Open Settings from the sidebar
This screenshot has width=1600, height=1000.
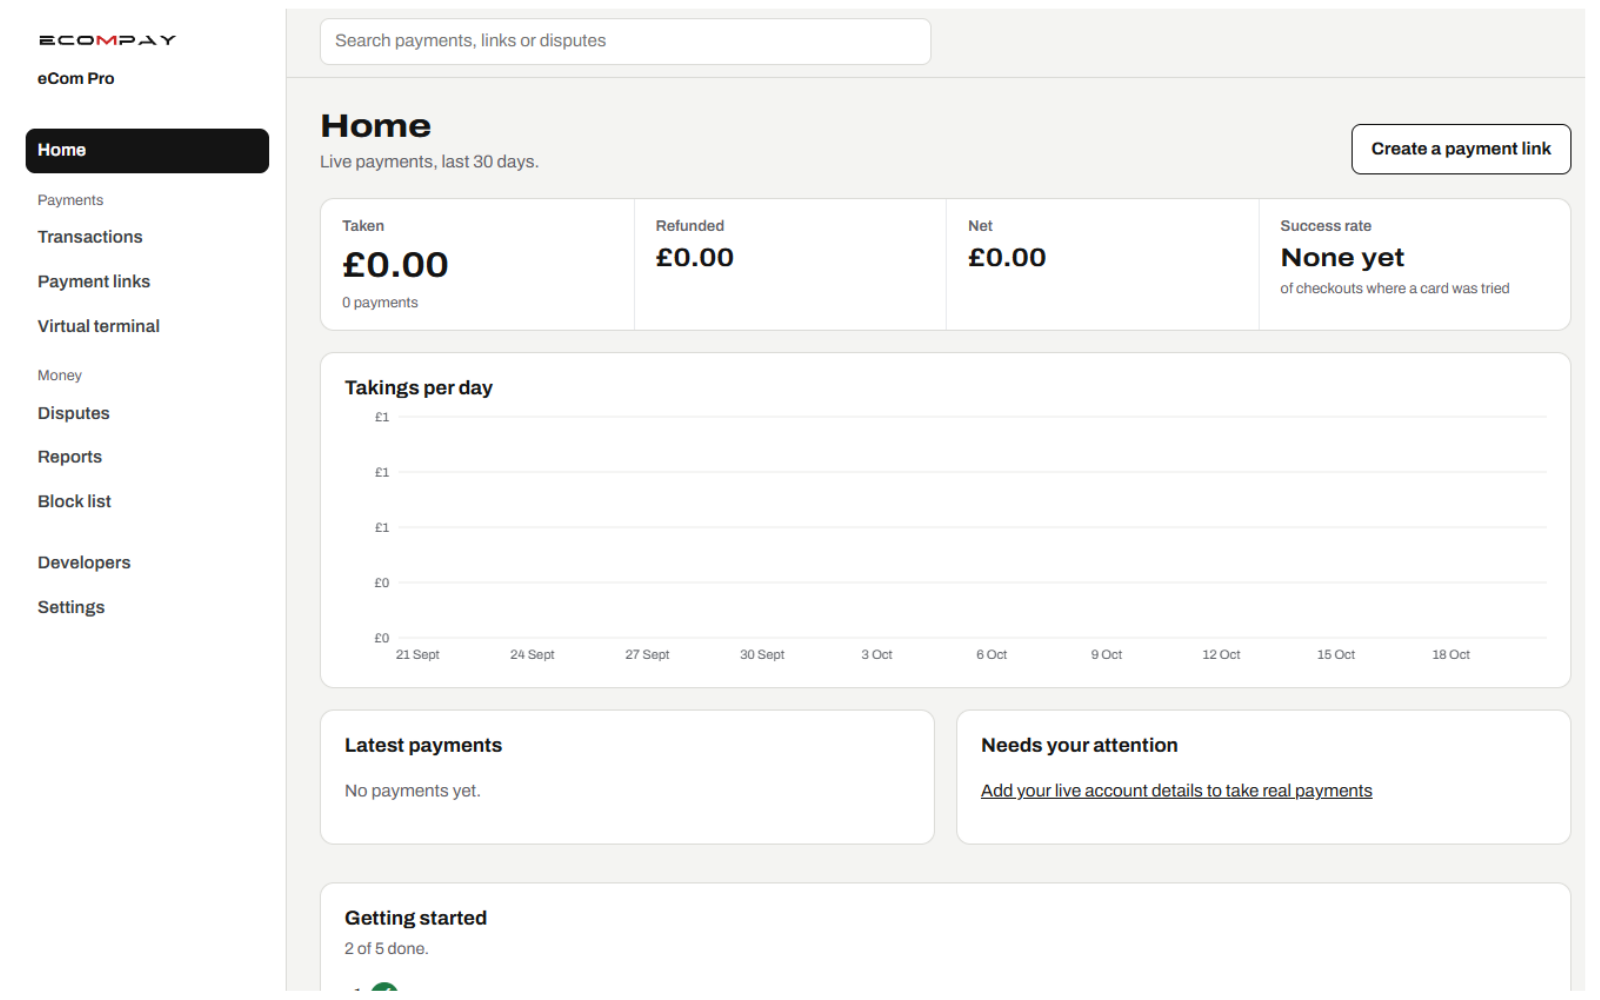[71, 607]
